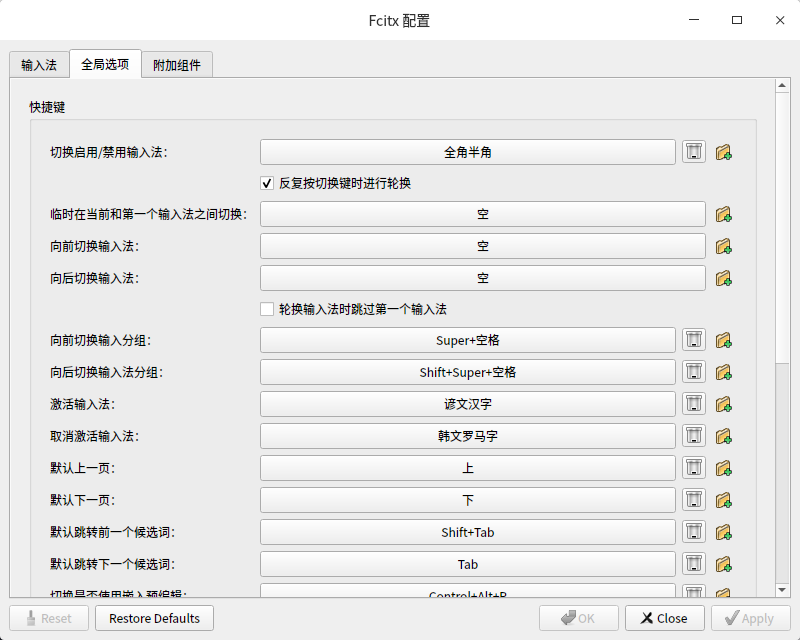The image size is (800, 640).
Task: Uncheck 反复按切换键时进行轮换 checkbox
Action: pos(267,183)
